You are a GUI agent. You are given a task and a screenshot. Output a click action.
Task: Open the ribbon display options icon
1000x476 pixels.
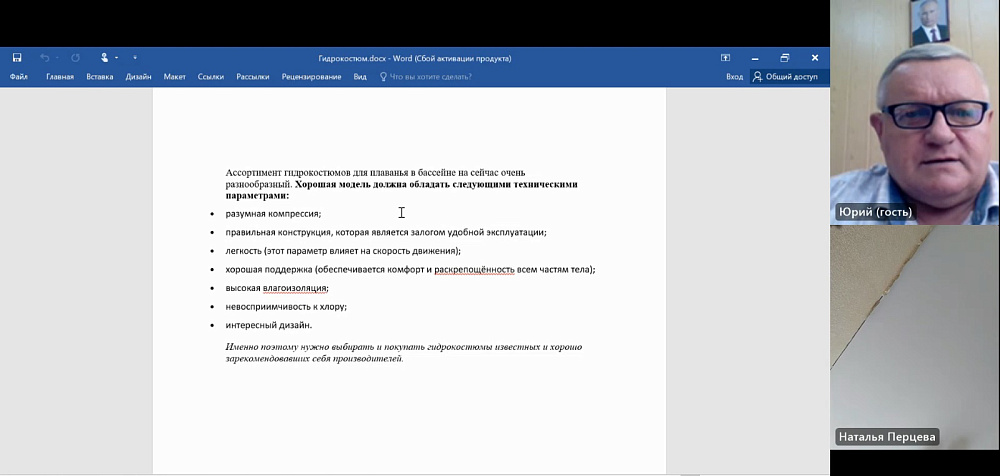tap(725, 58)
